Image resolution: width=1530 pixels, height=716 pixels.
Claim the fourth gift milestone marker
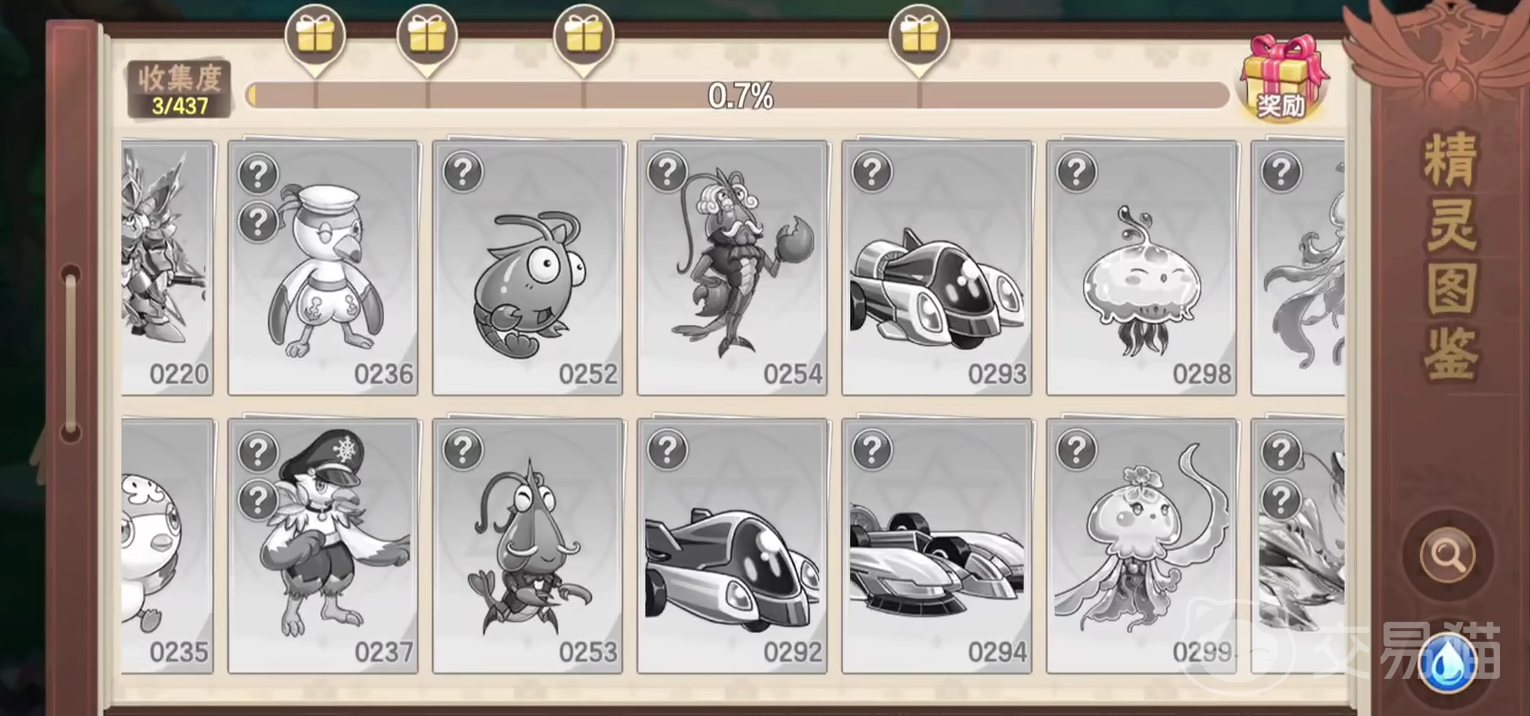919,40
